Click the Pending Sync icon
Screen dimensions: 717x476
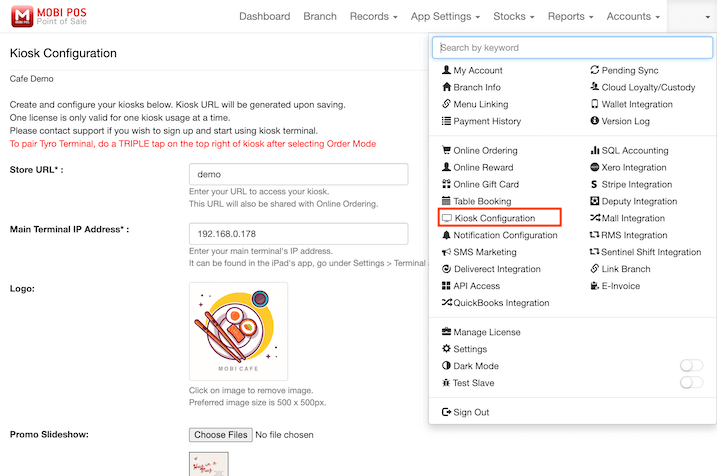click(594, 71)
